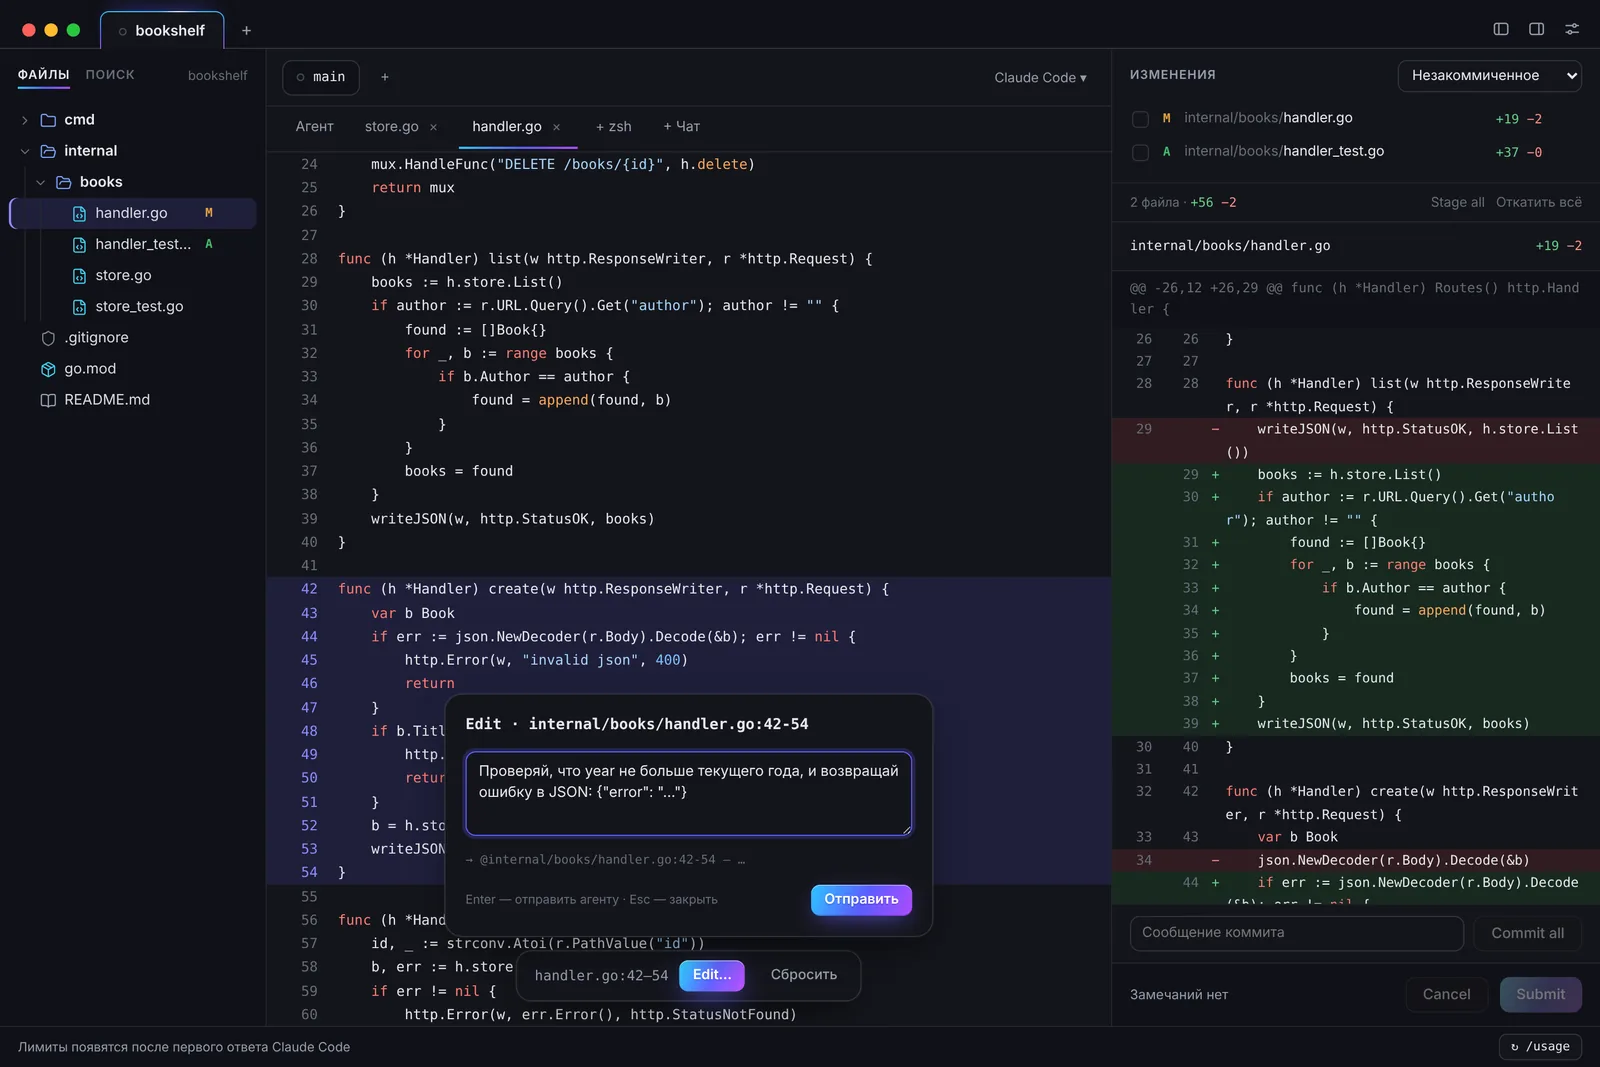The height and width of the screenshot is (1067, 1600).
Task: Toggle the left sidebar panel icon
Action: tap(1501, 29)
